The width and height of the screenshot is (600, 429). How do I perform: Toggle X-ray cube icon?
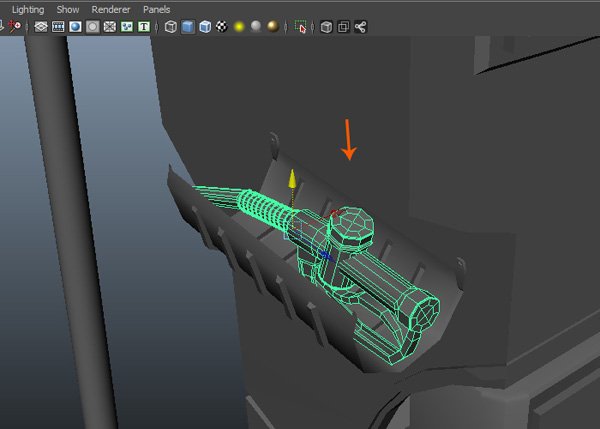[x=326, y=27]
